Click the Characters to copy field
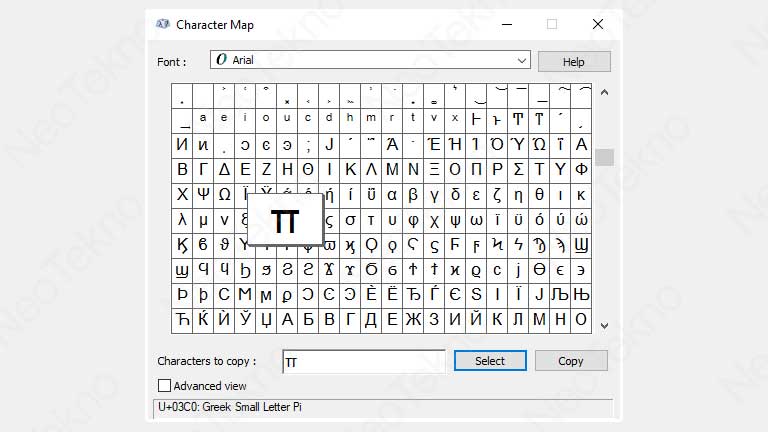 363,361
